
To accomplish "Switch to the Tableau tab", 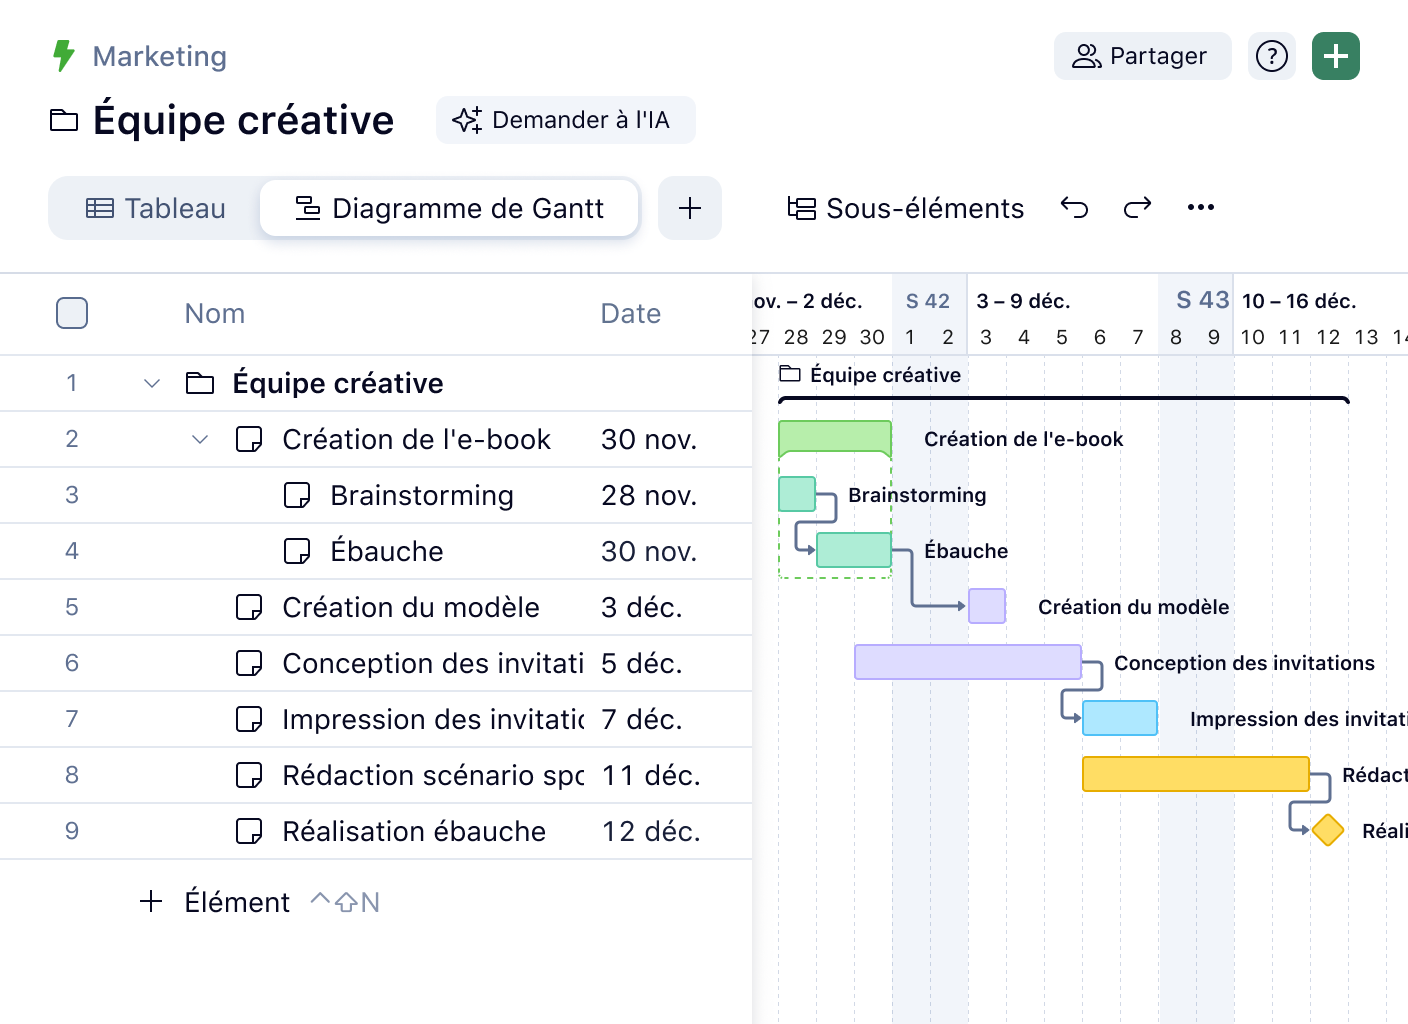I will point(155,208).
